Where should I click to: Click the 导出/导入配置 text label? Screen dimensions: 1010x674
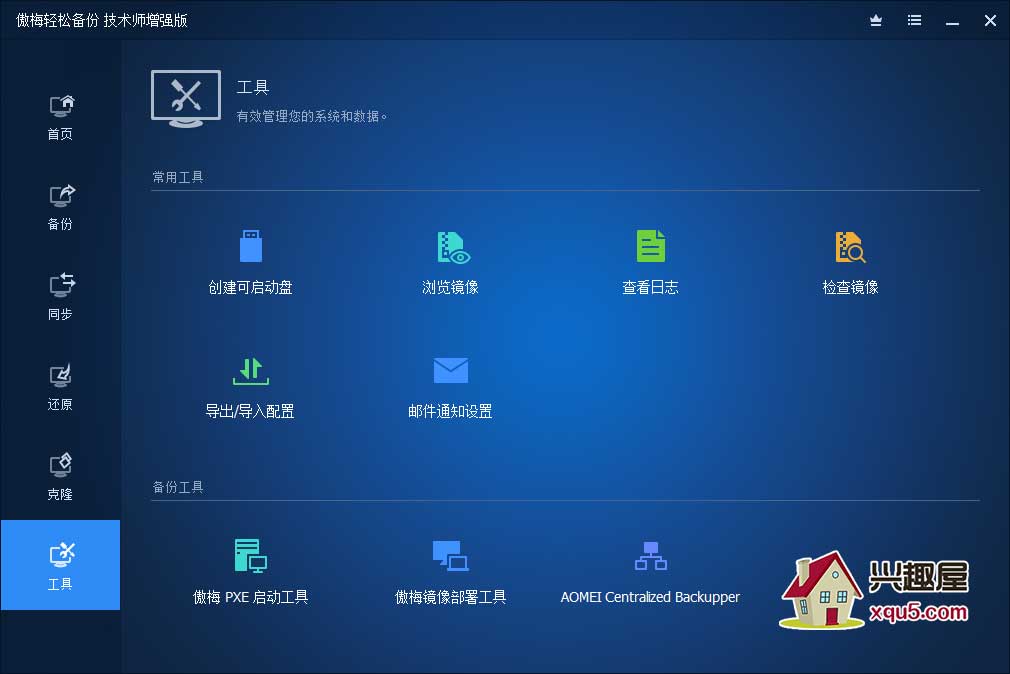(250, 411)
